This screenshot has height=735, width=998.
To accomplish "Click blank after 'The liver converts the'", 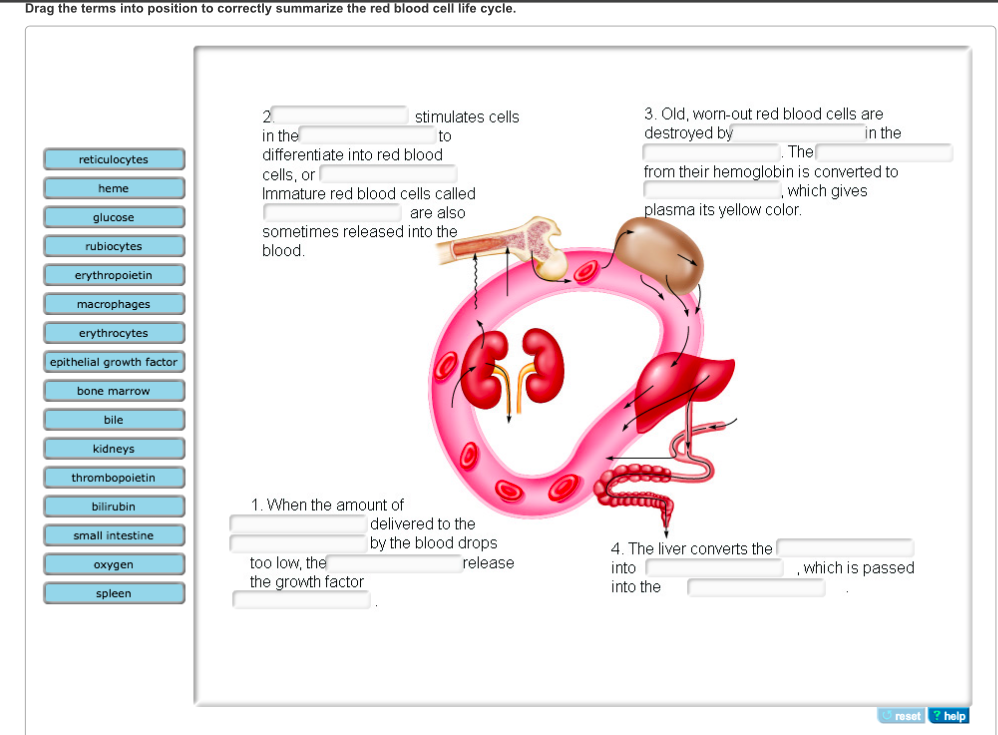I will (x=845, y=548).
